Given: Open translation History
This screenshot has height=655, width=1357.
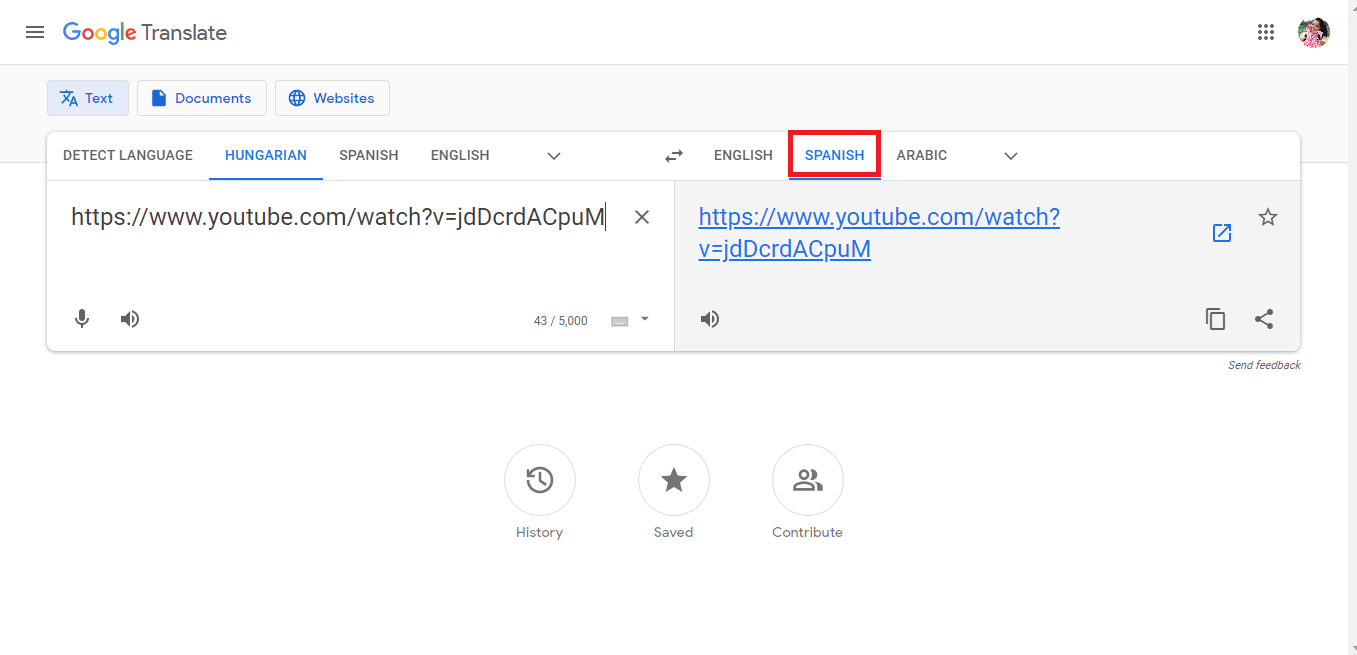Looking at the screenshot, I should [x=540, y=480].
